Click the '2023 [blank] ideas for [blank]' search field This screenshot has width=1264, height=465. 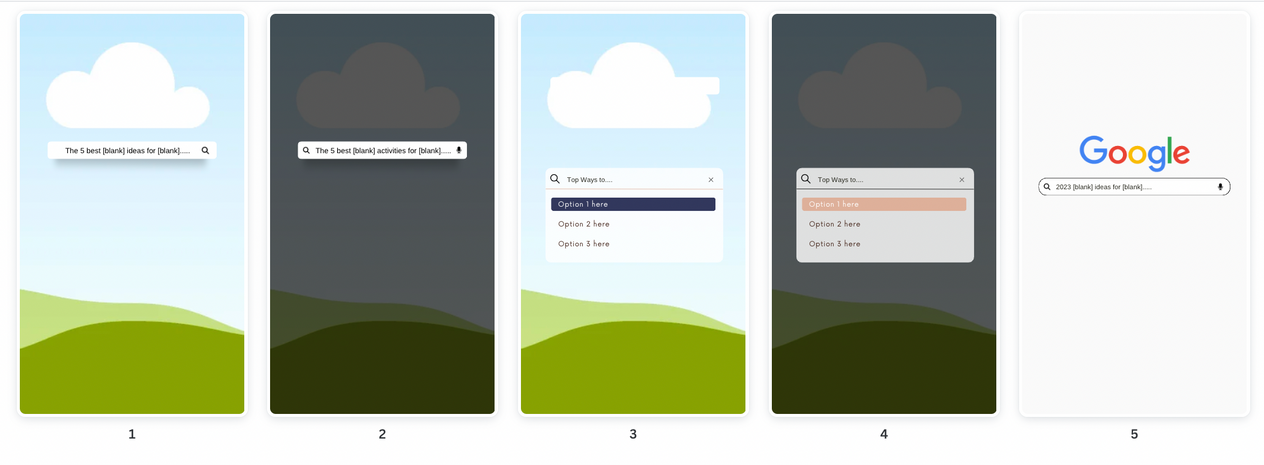(x=1134, y=187)
